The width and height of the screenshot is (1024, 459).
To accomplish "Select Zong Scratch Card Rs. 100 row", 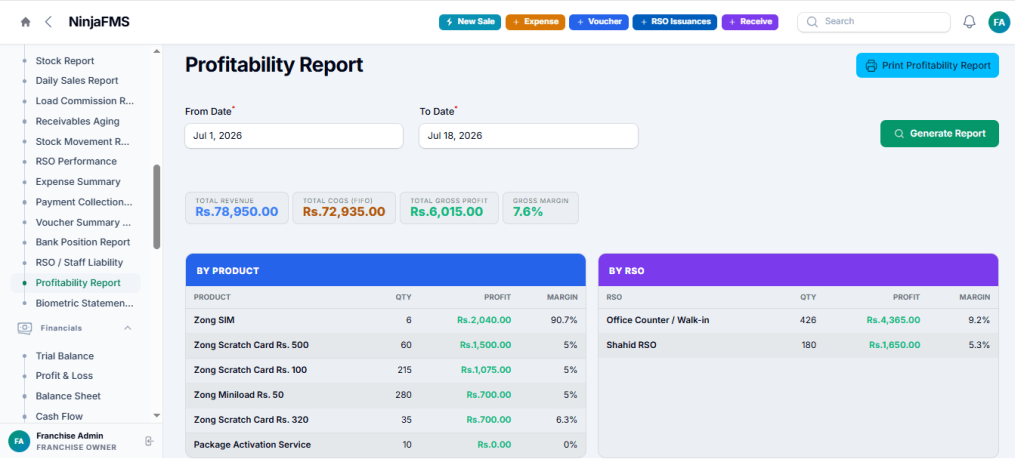I will pos(385,370).
